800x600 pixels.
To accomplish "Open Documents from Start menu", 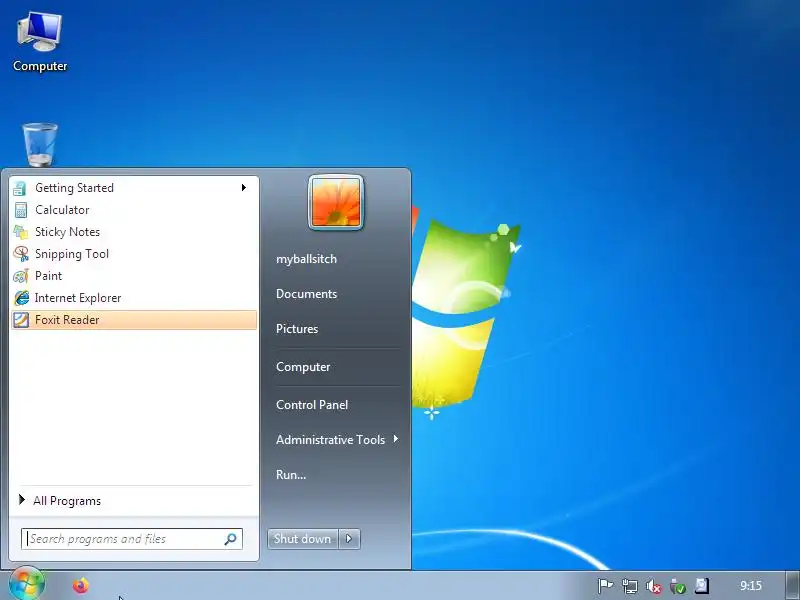I will click(x=306, y=294).
